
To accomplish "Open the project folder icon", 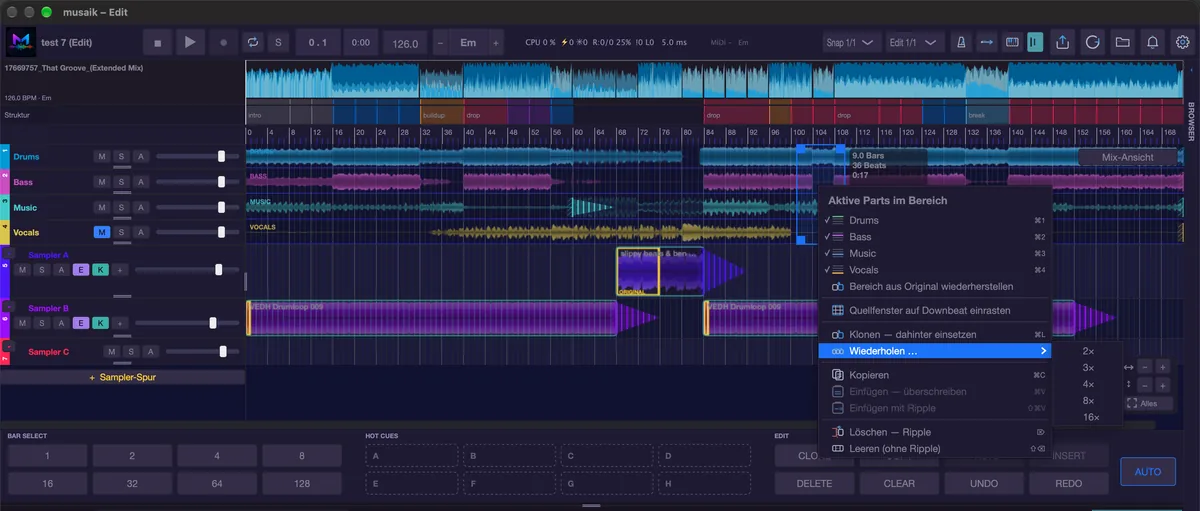I will tap(1123, 43).
